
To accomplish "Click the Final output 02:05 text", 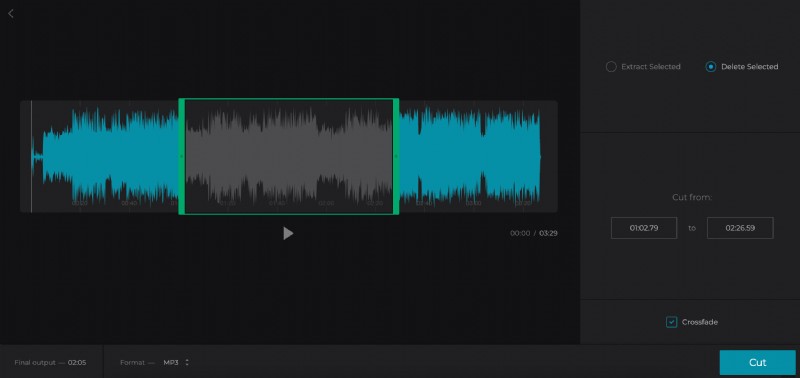I will tap(50, 363).
